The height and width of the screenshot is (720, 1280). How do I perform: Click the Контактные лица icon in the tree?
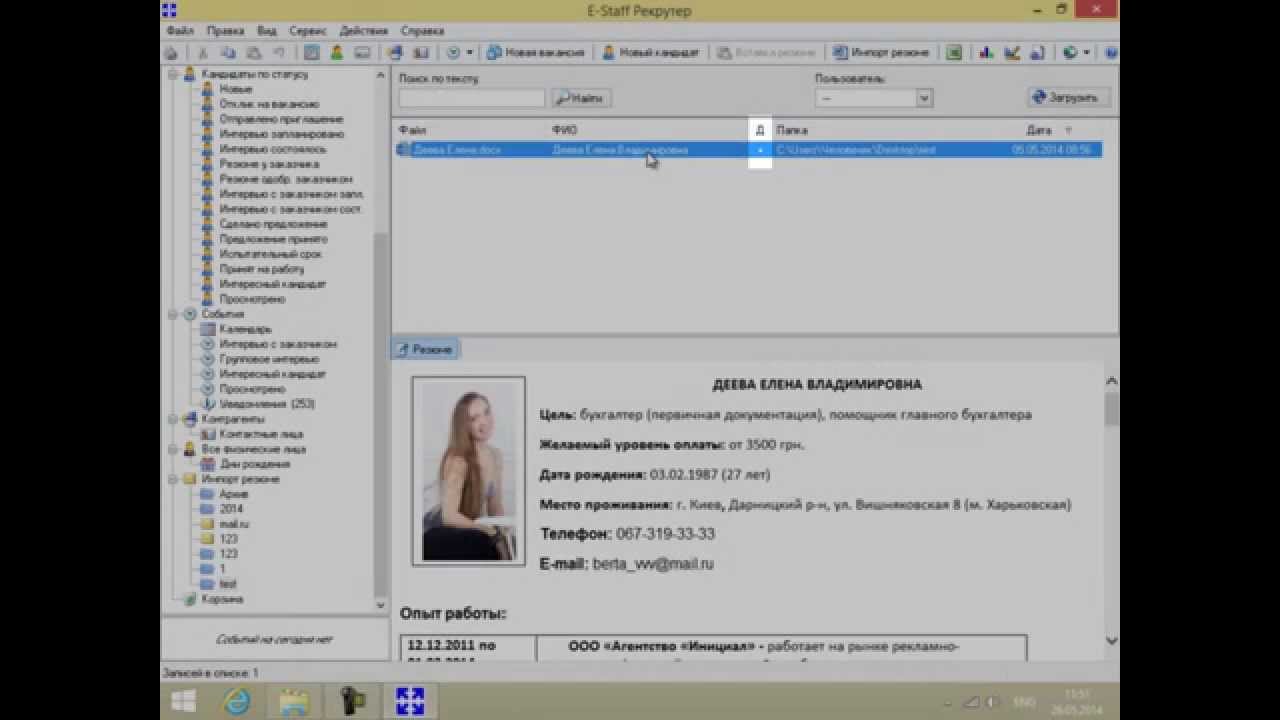tap(208, 434)
